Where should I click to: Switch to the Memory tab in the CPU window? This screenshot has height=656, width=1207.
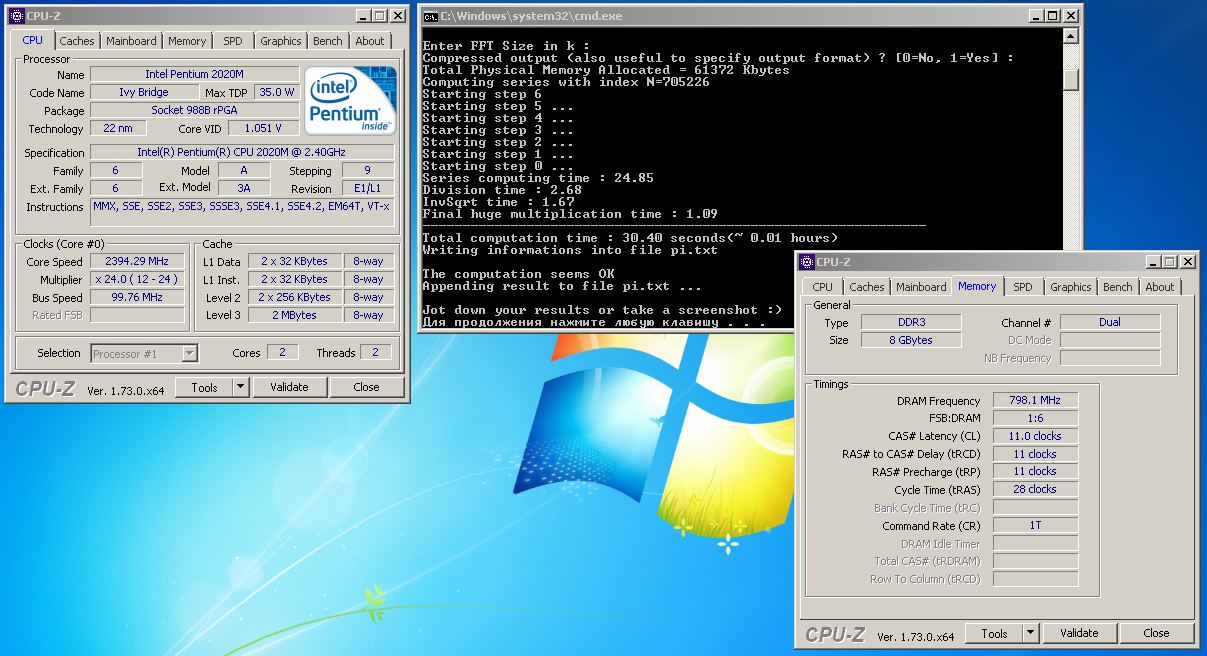[187, 41]
